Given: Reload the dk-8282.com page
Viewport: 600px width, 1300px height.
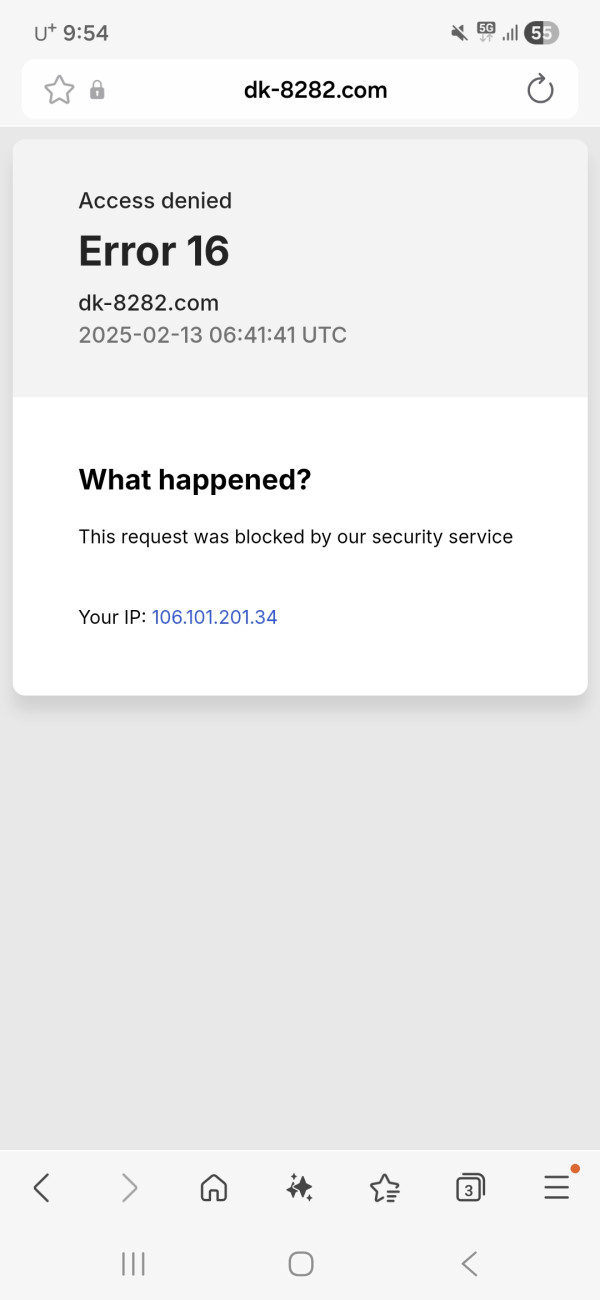Looking at the screenshot, I should point(540,90).
